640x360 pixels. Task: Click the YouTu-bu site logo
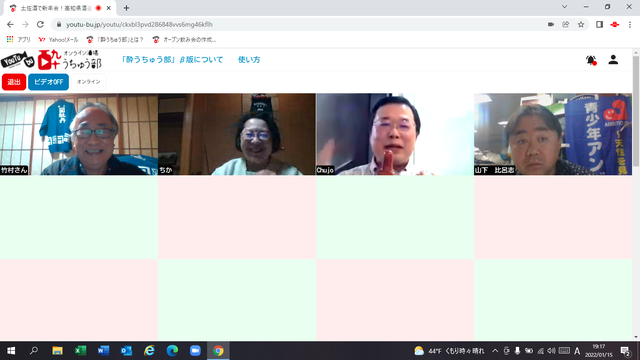coord(51,60)
